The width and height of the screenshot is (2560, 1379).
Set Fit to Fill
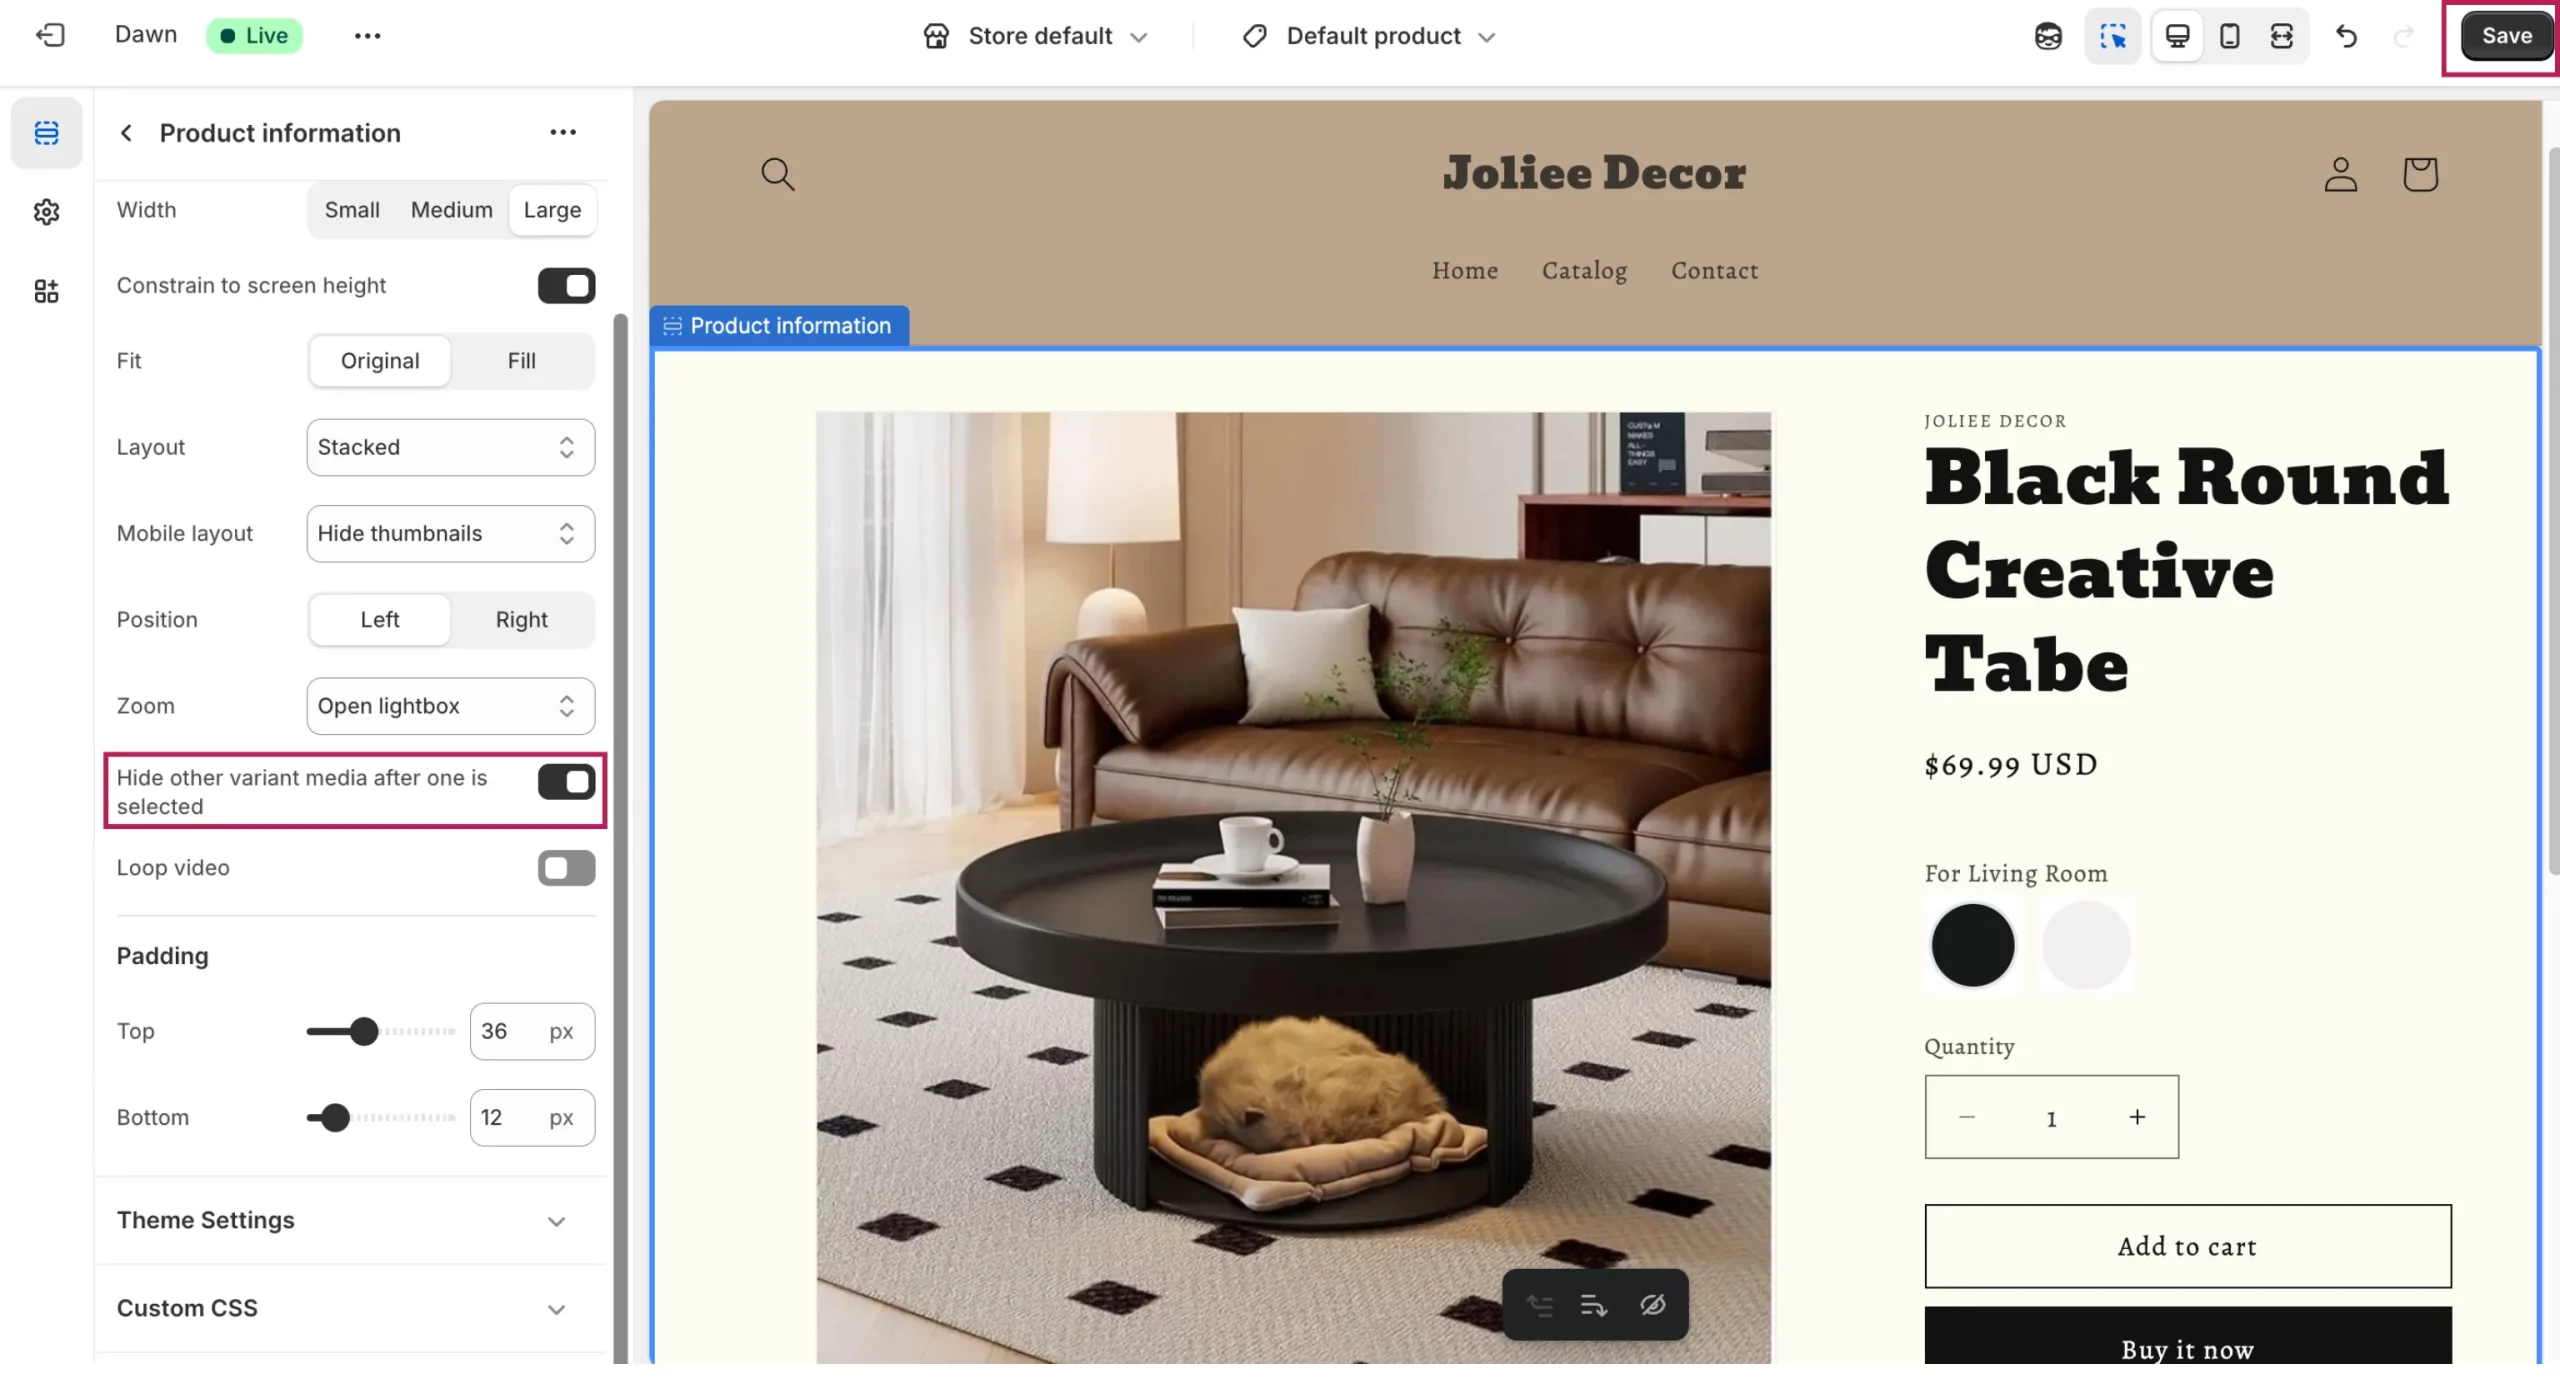tap(522, 361)
